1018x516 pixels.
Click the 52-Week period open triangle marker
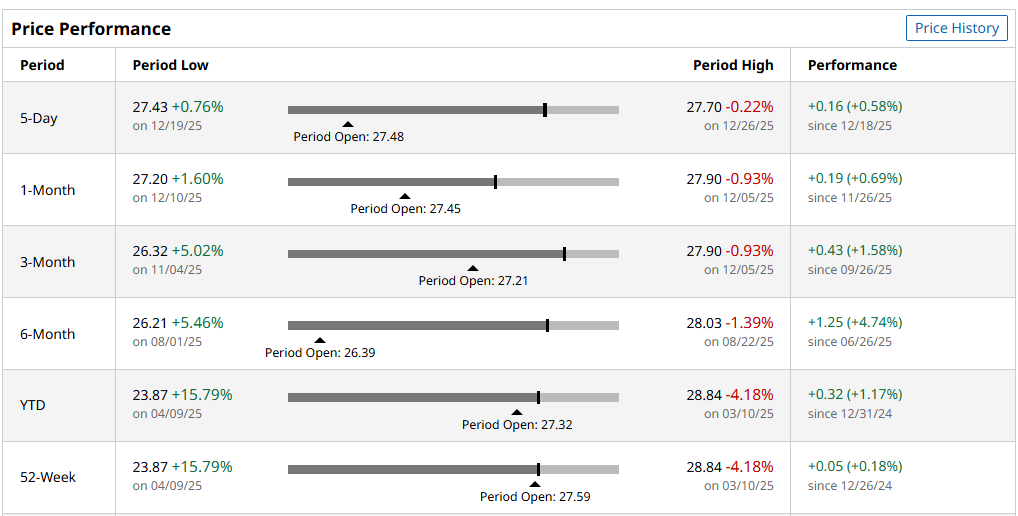point(535,484)
